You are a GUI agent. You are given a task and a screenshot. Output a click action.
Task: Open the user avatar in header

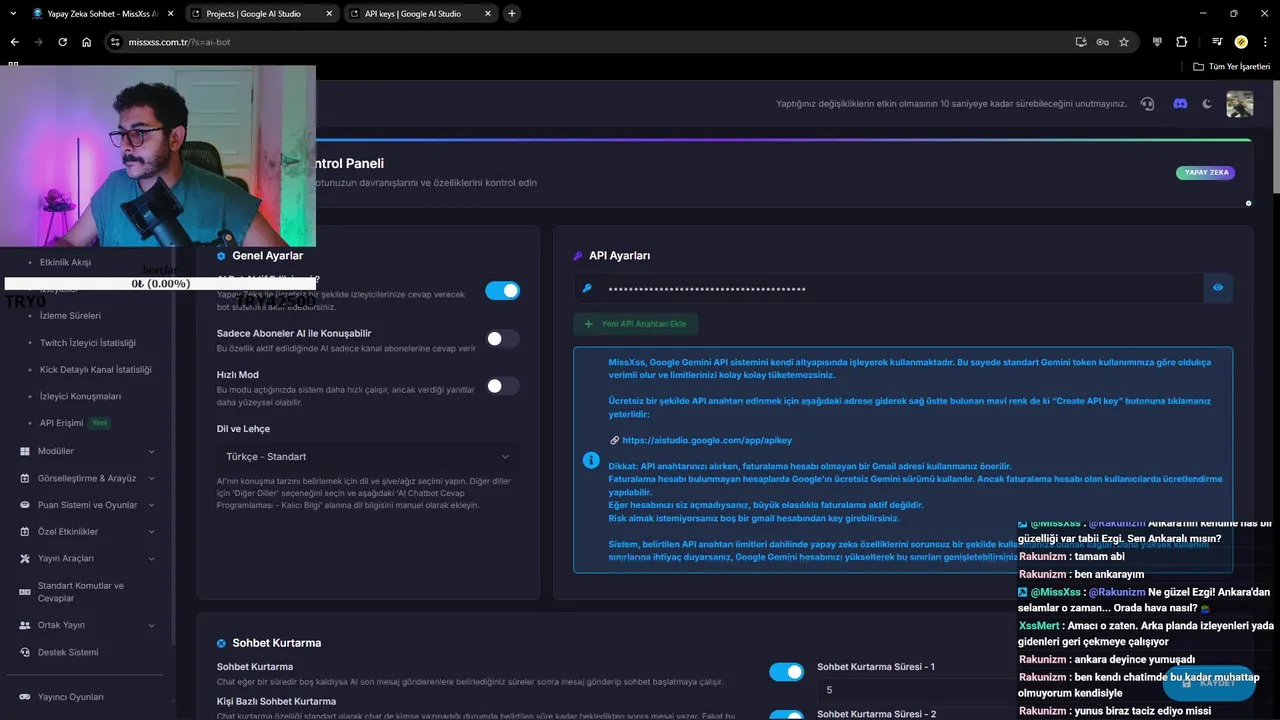click(1240, 104)
